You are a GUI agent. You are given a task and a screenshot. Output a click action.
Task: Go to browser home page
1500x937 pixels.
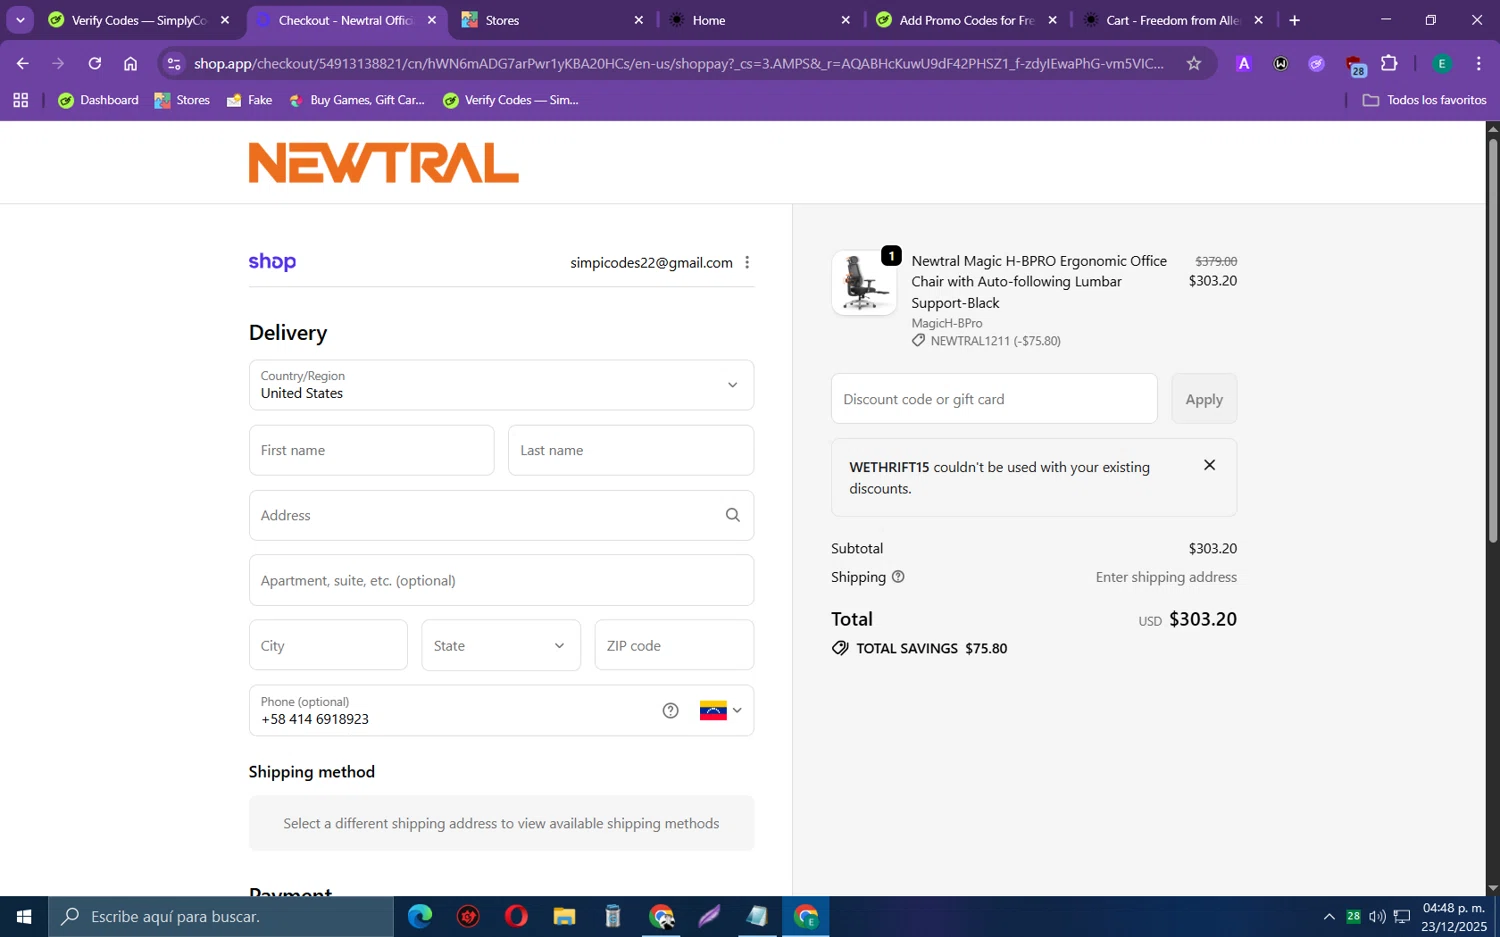pyautogui.click(x=130, y=63)
